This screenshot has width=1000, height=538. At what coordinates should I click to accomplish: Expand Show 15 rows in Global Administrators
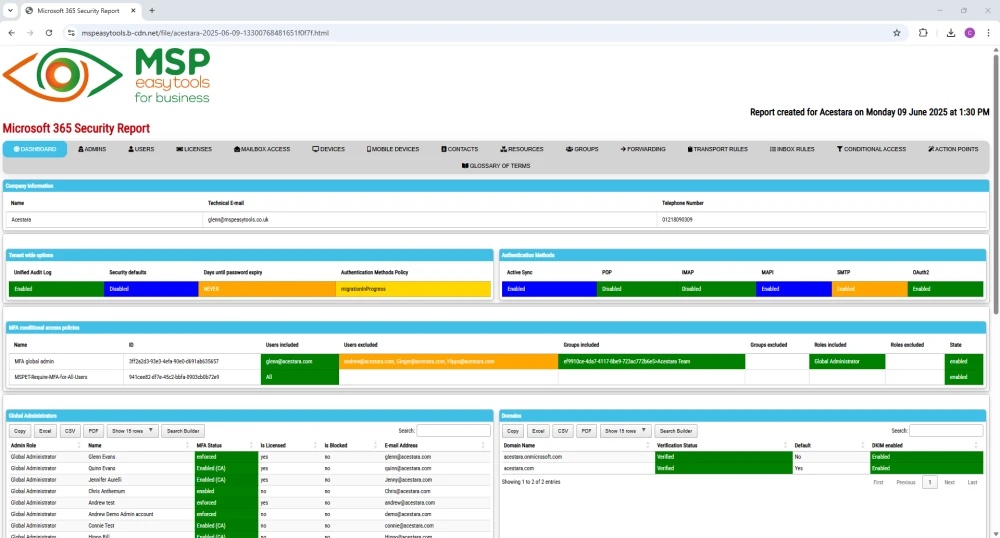133,431
